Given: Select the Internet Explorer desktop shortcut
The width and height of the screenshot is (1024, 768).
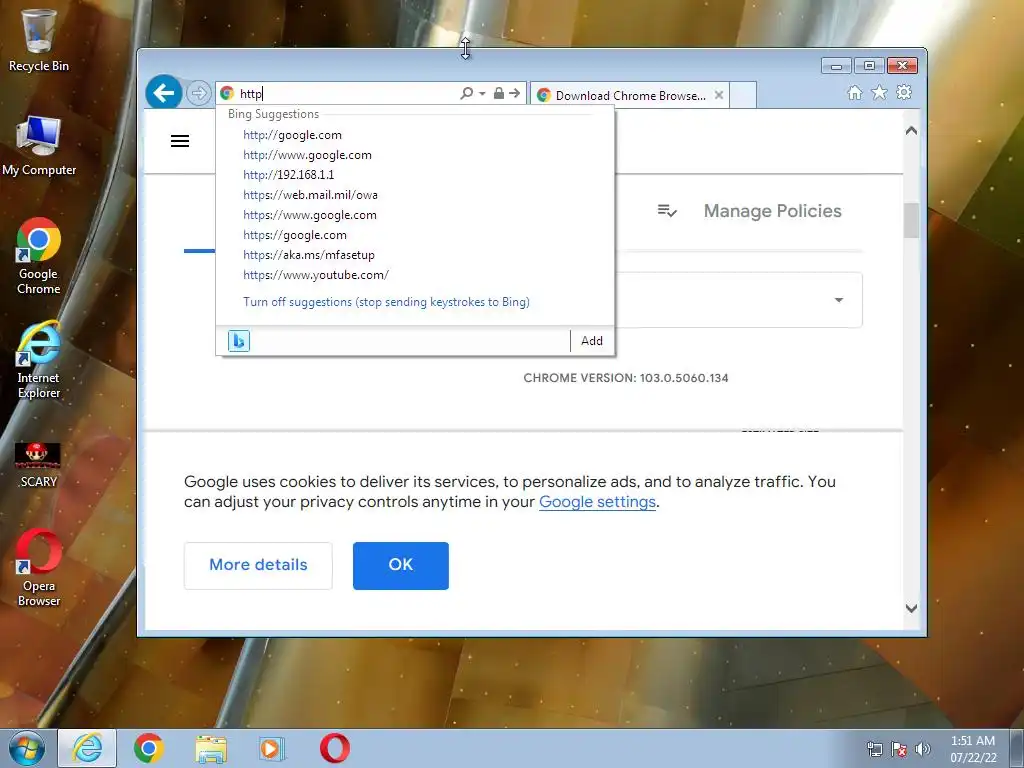Looking at the screenshot, I should [39, 360].
